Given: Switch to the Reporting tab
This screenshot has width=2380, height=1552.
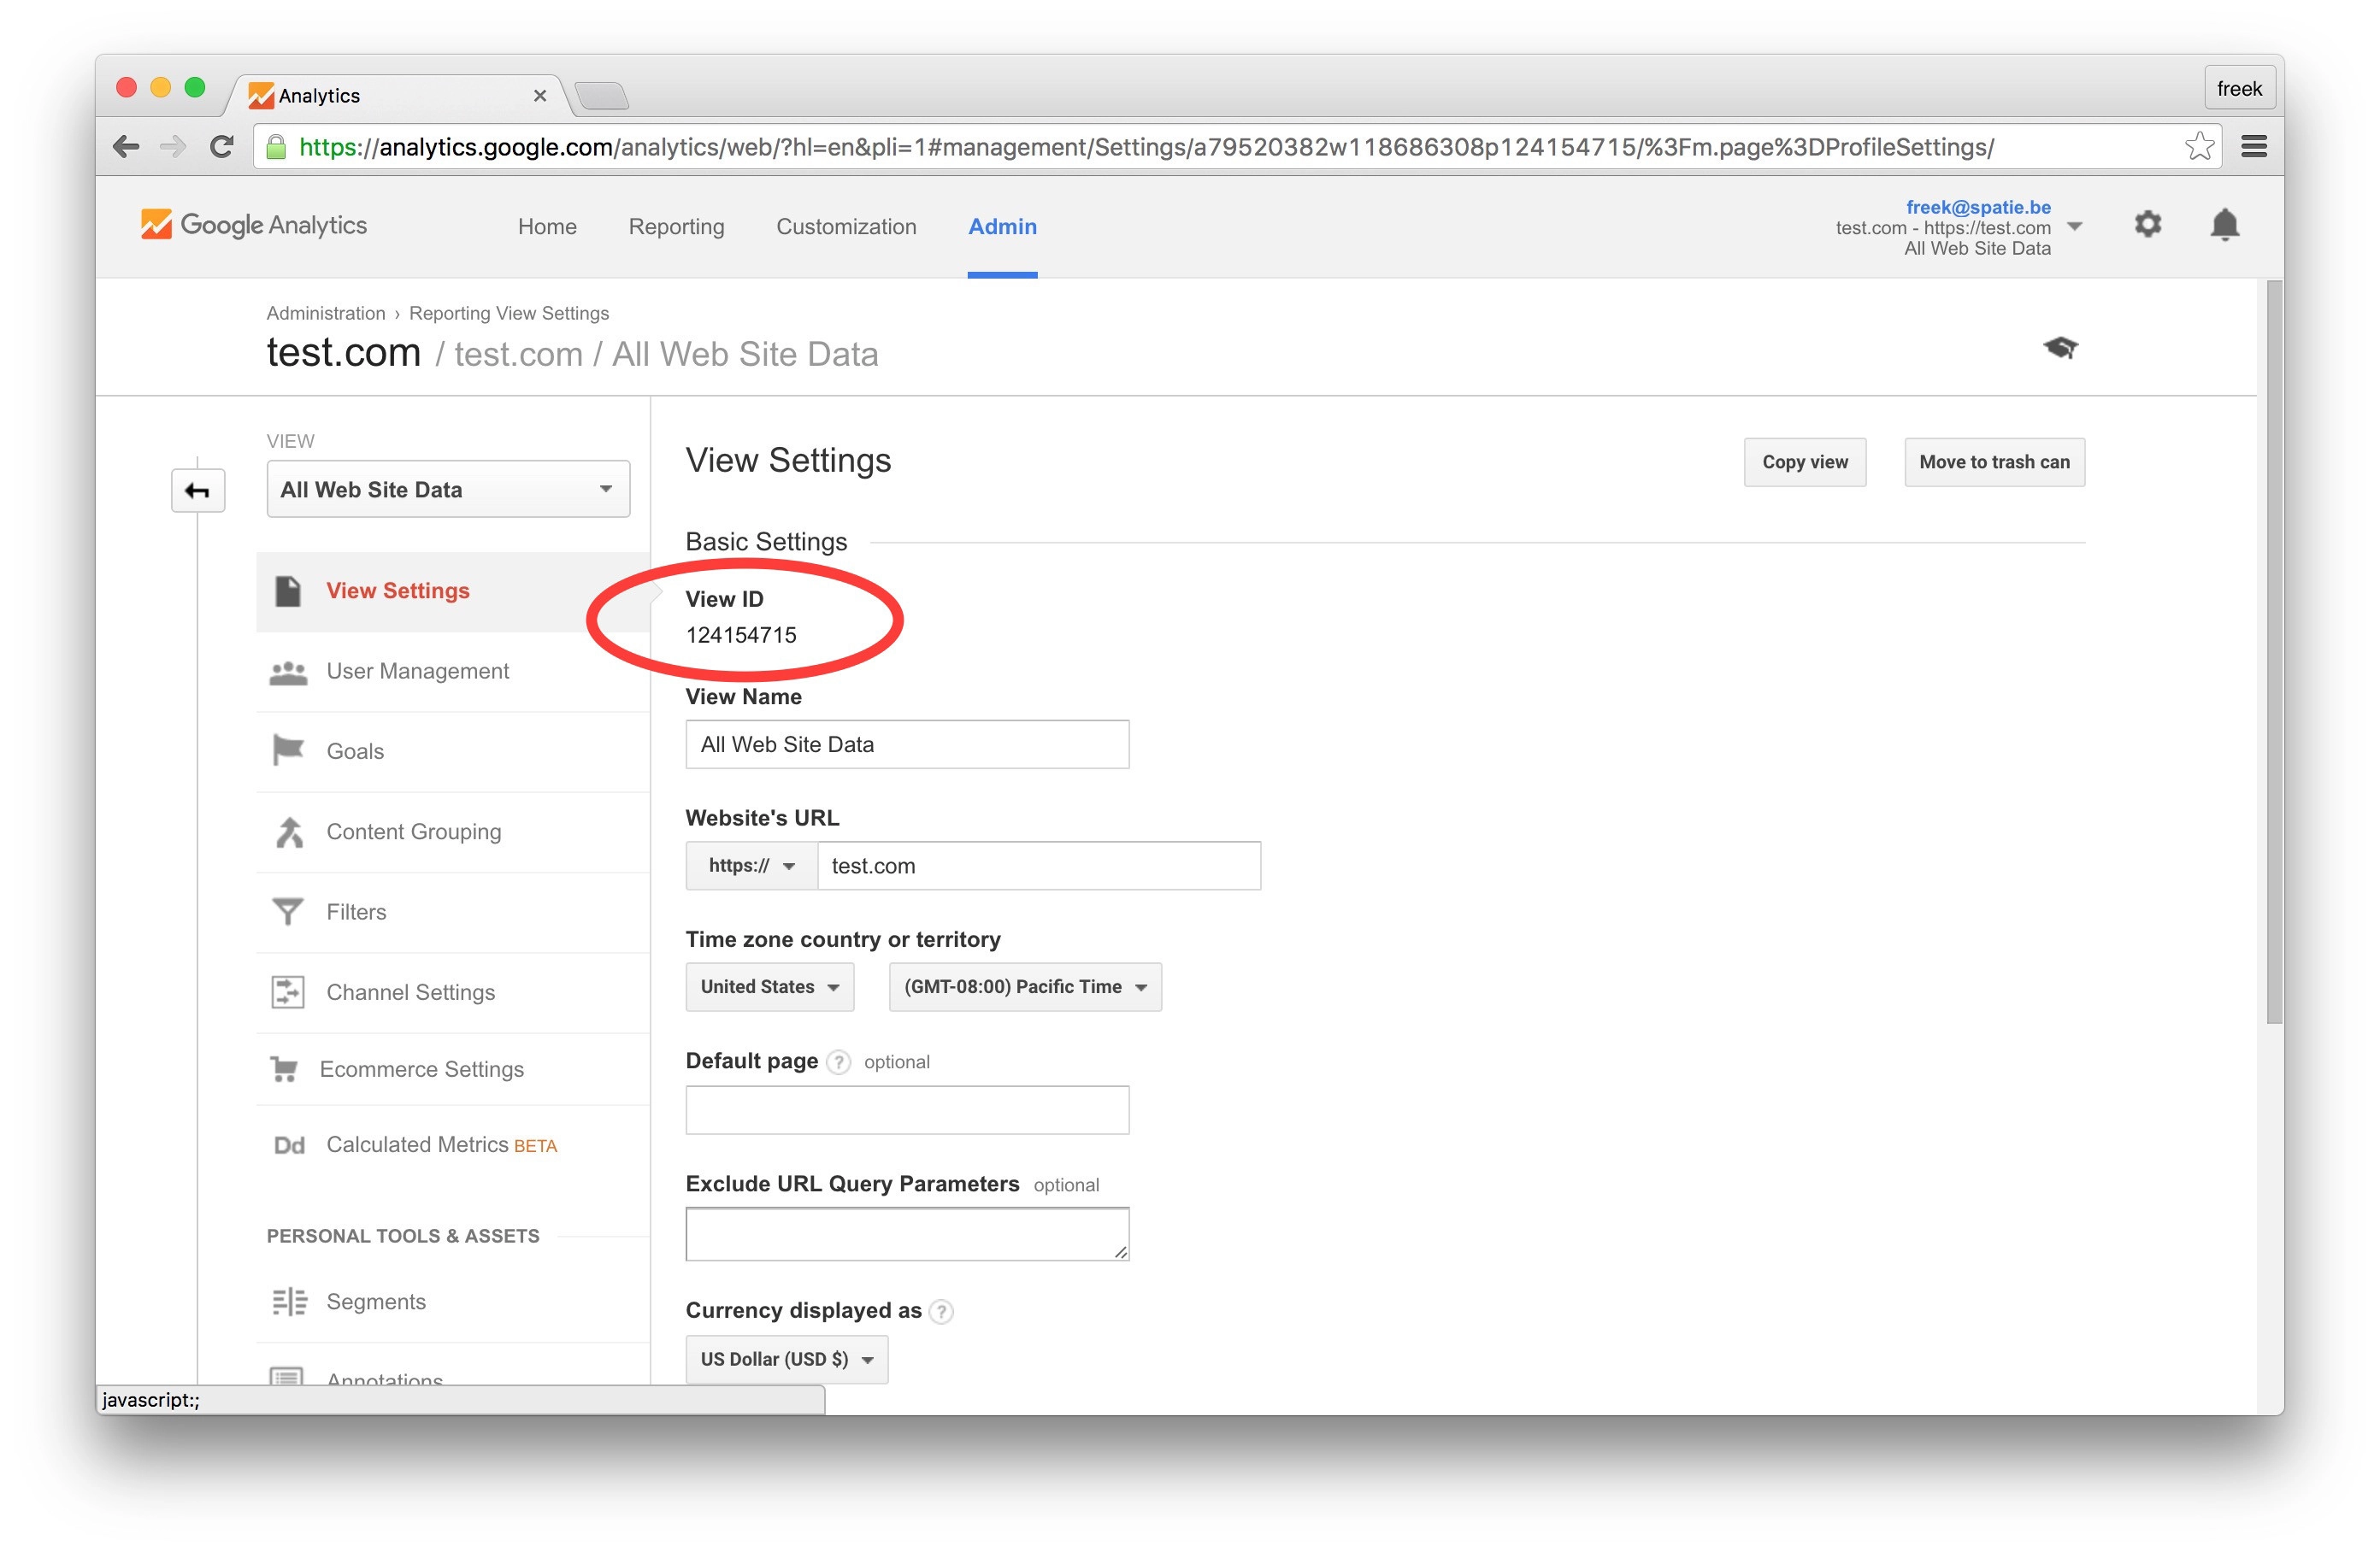Looking at the screenshot, I should (676, 227).
